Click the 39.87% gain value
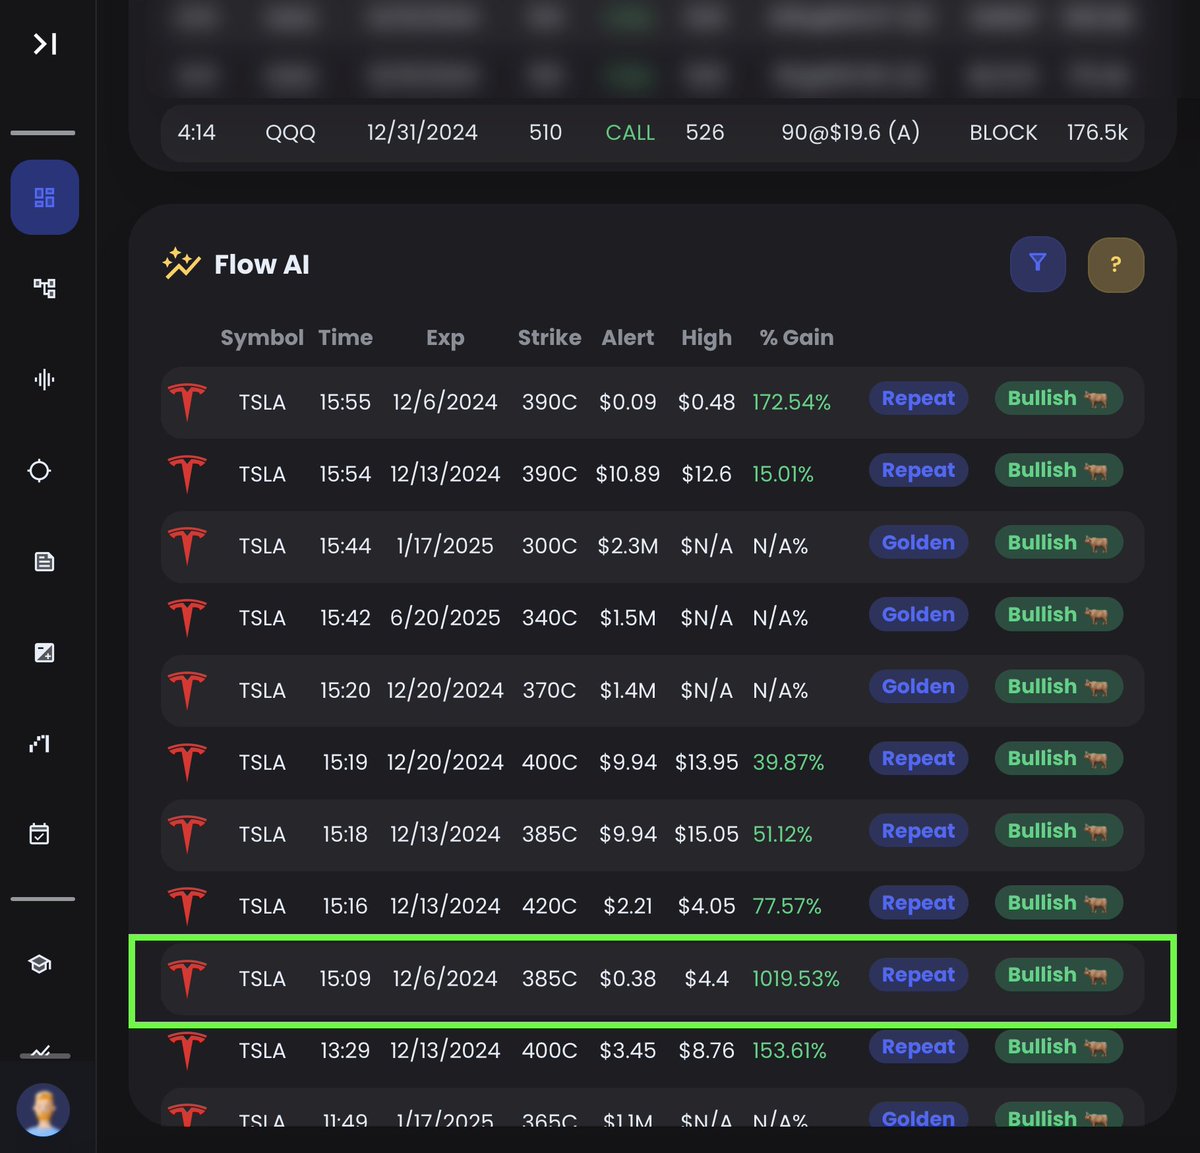This screenshot has width=1200, height=1153. pos(788,762)
